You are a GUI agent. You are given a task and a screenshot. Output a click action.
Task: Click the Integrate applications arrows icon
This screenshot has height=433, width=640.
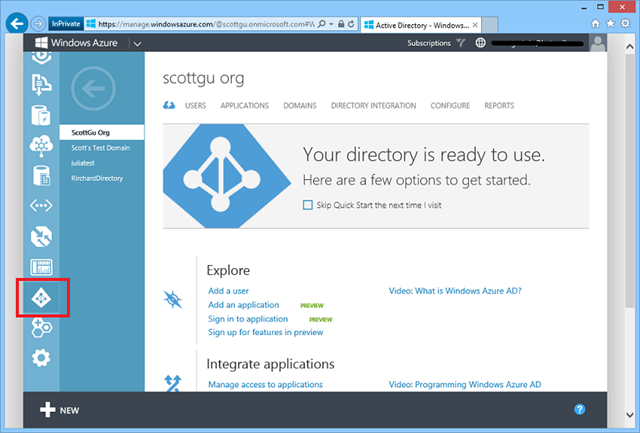(x=172, y=383)
